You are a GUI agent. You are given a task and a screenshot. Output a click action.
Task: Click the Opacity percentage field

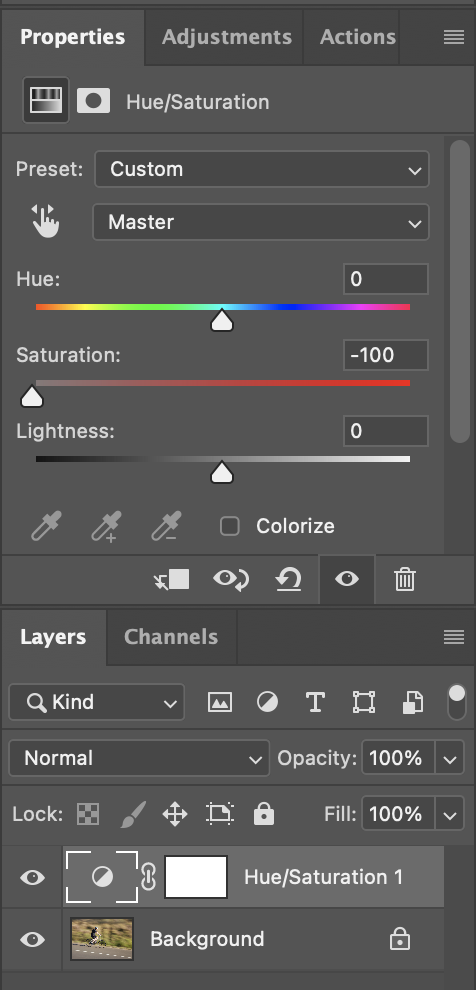click(x=398, y=758)
